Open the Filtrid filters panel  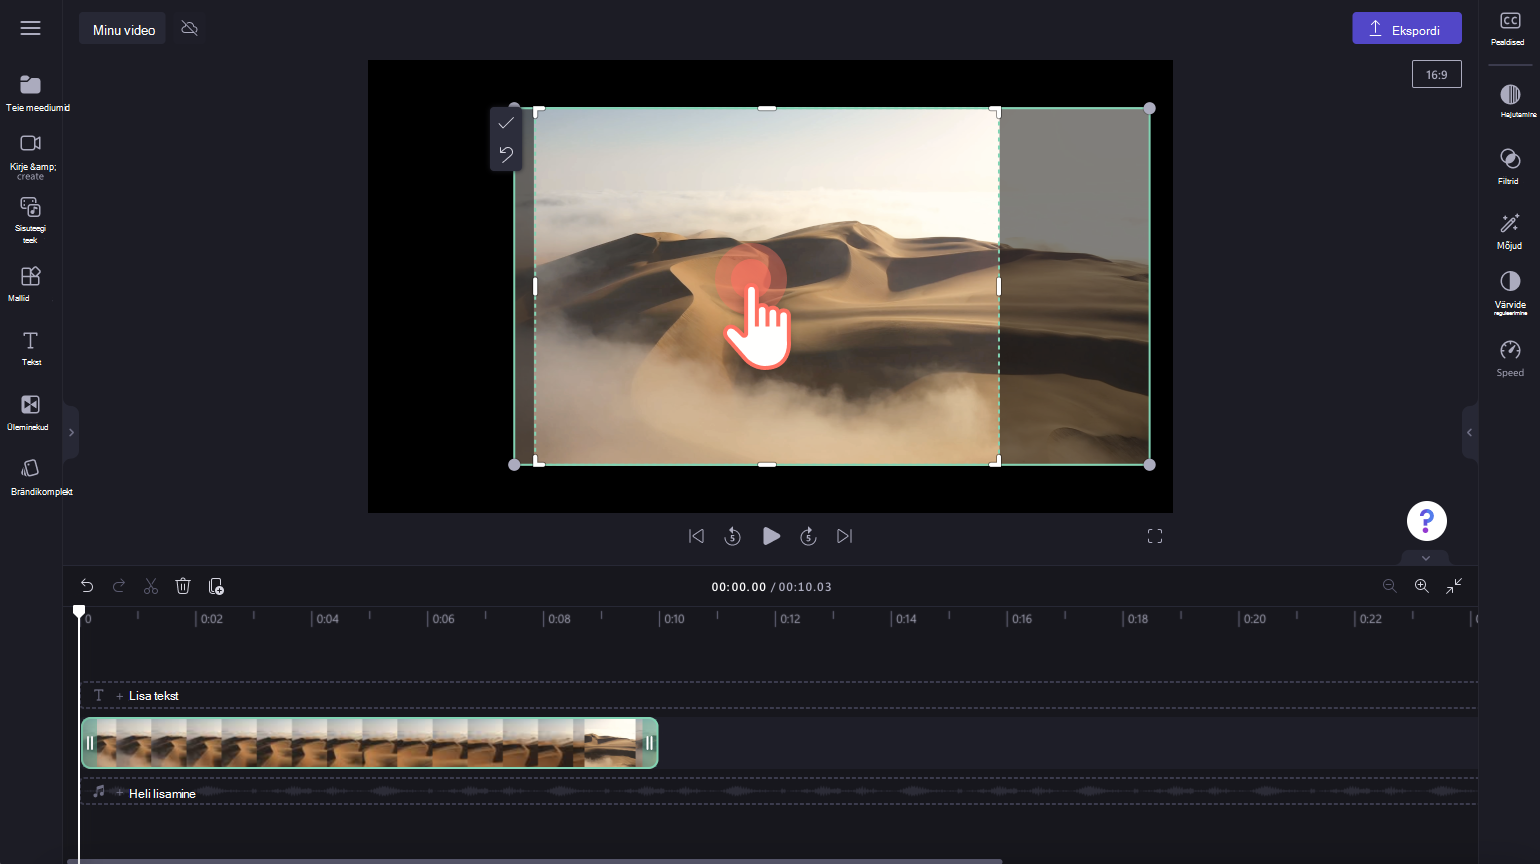(x=1510, y=166)
